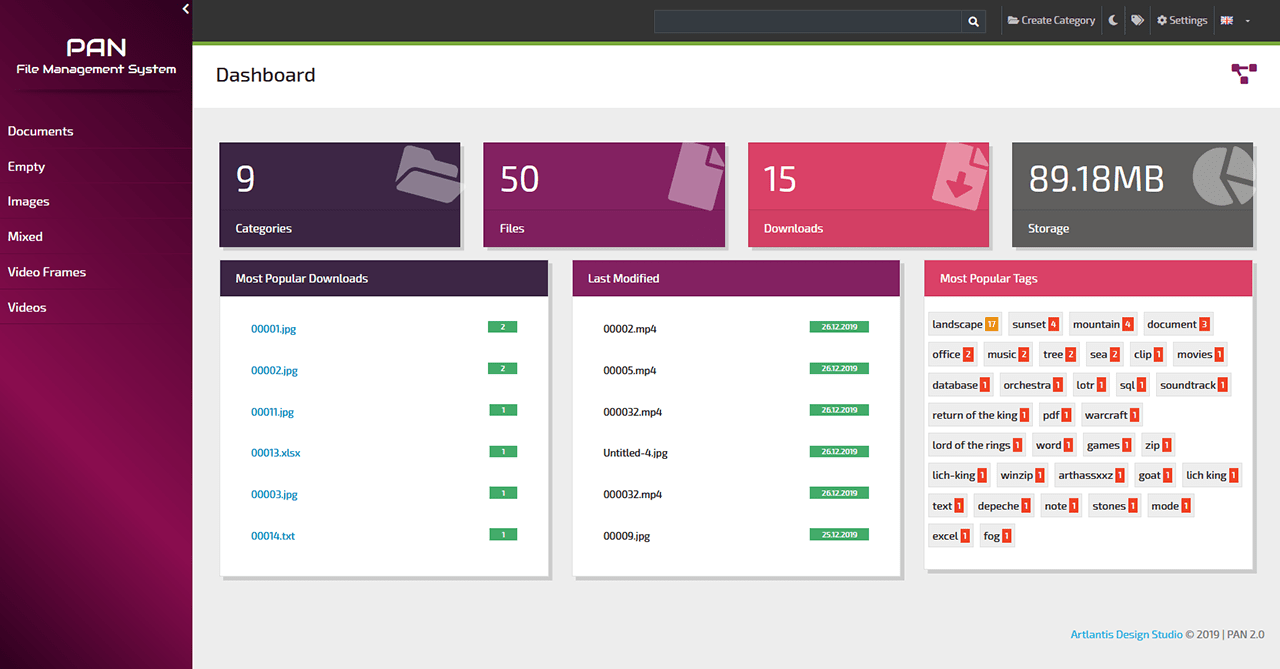This screenshot has width=1280, height=669.
Task: Open the 00001.jpg file link
Action: pyautogui.click(x=274, y=329)
